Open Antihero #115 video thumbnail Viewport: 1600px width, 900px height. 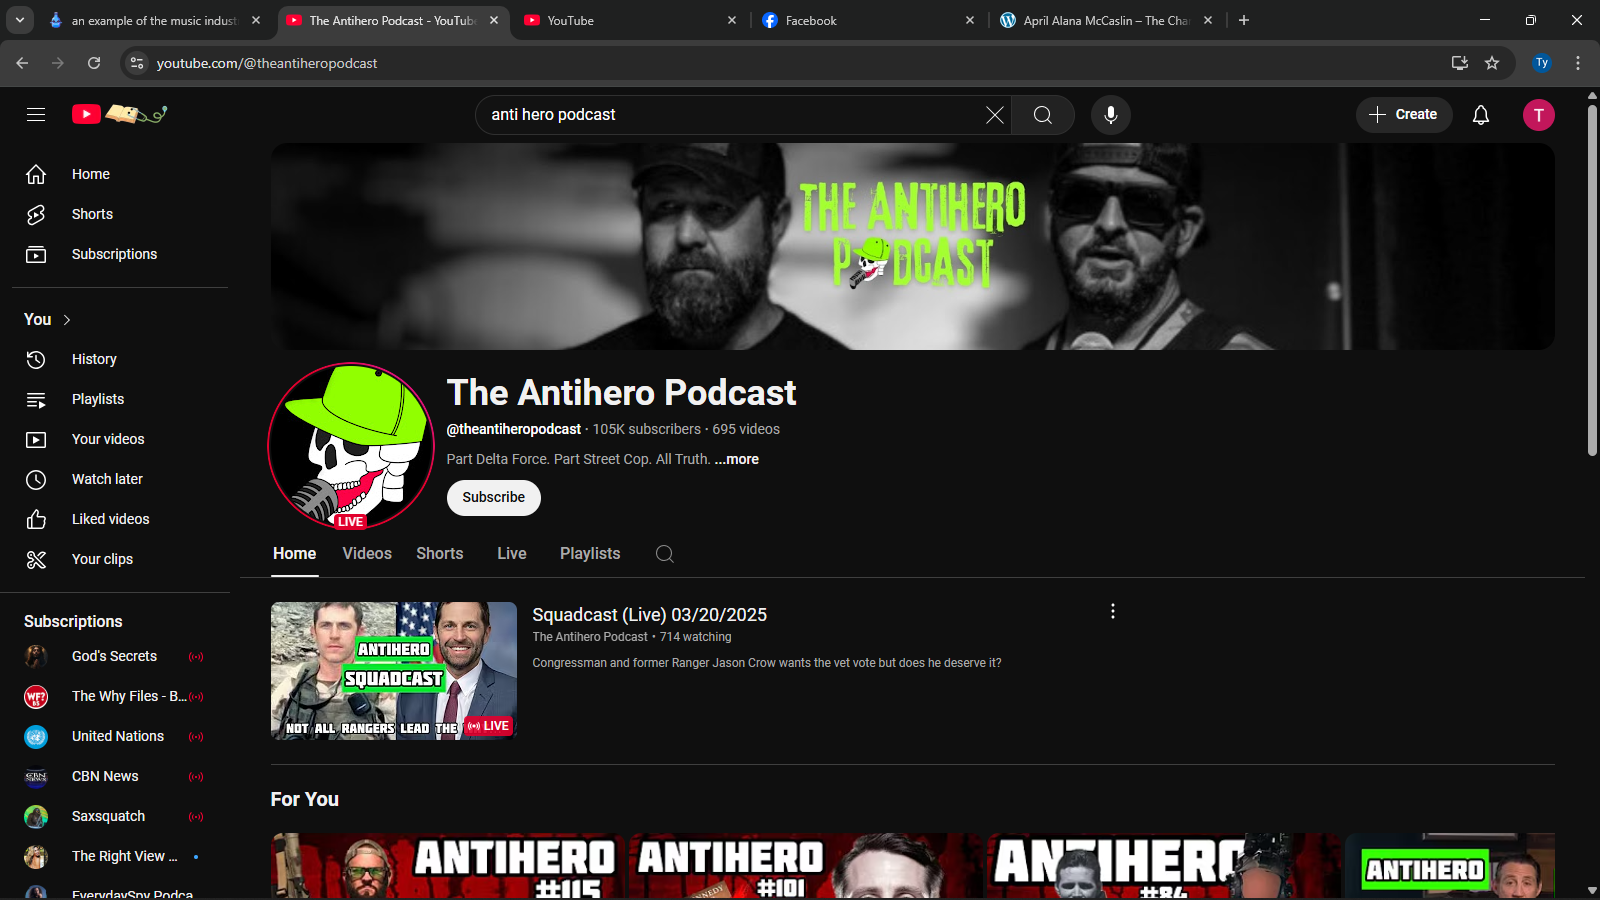448,866
